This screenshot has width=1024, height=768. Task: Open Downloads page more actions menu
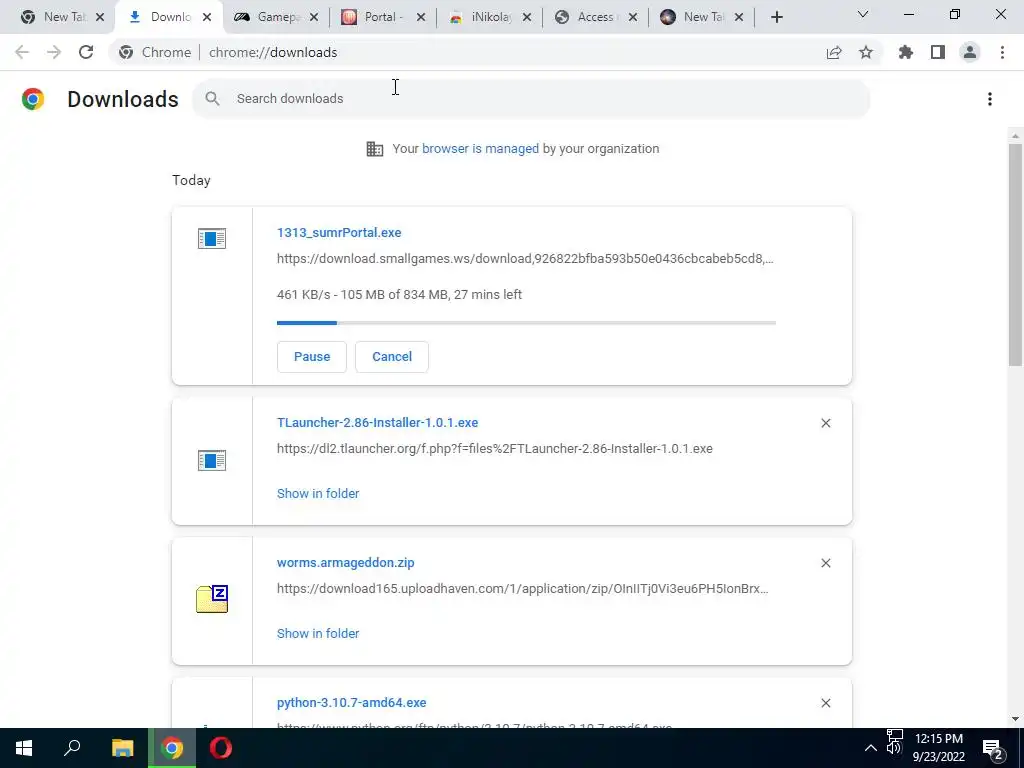[990, 99]
